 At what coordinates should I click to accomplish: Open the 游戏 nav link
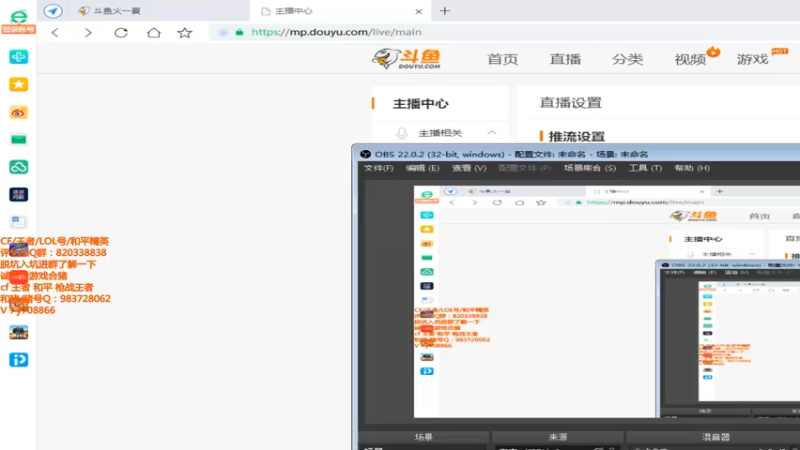pos(752,60)
